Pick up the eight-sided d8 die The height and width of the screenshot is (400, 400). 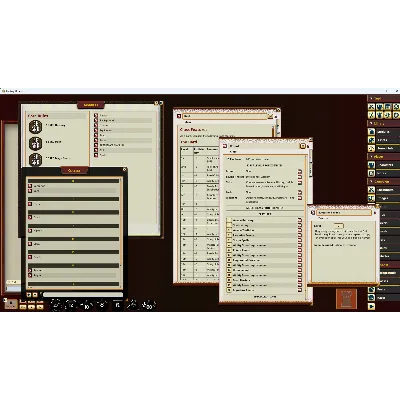(102, 304)
